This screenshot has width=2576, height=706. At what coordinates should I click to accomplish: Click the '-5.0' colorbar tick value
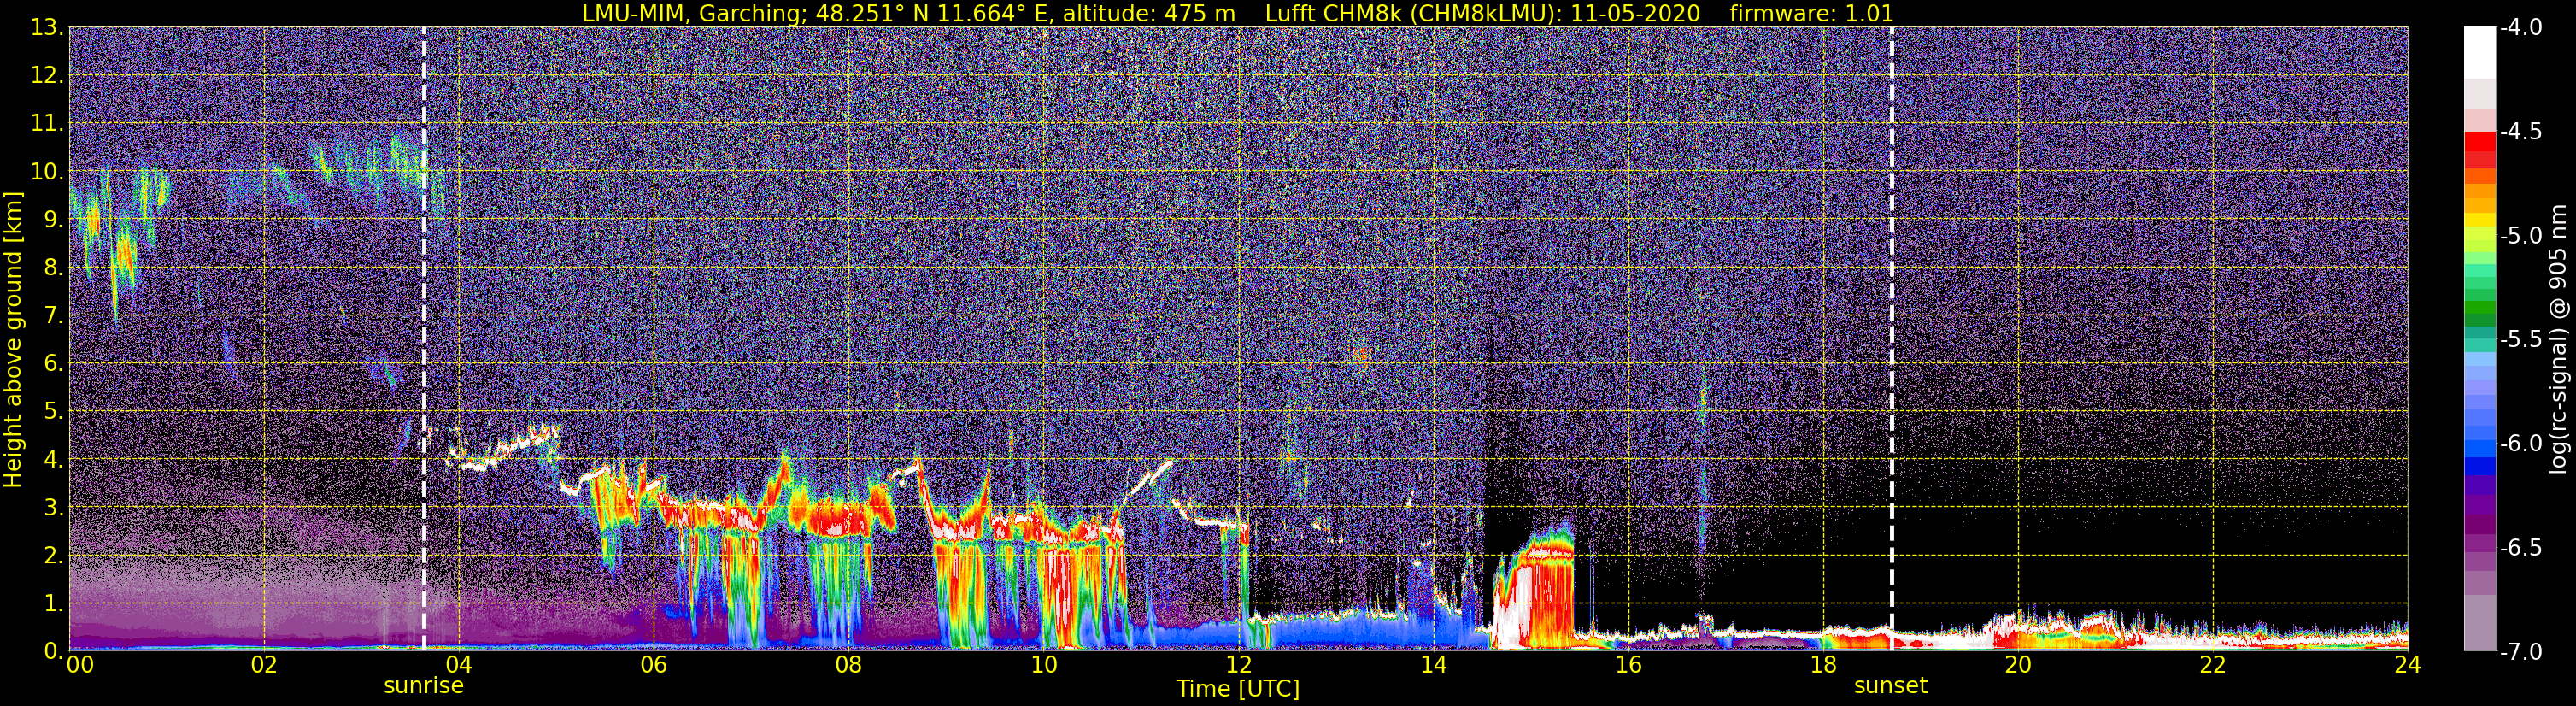coord(2522,236)
